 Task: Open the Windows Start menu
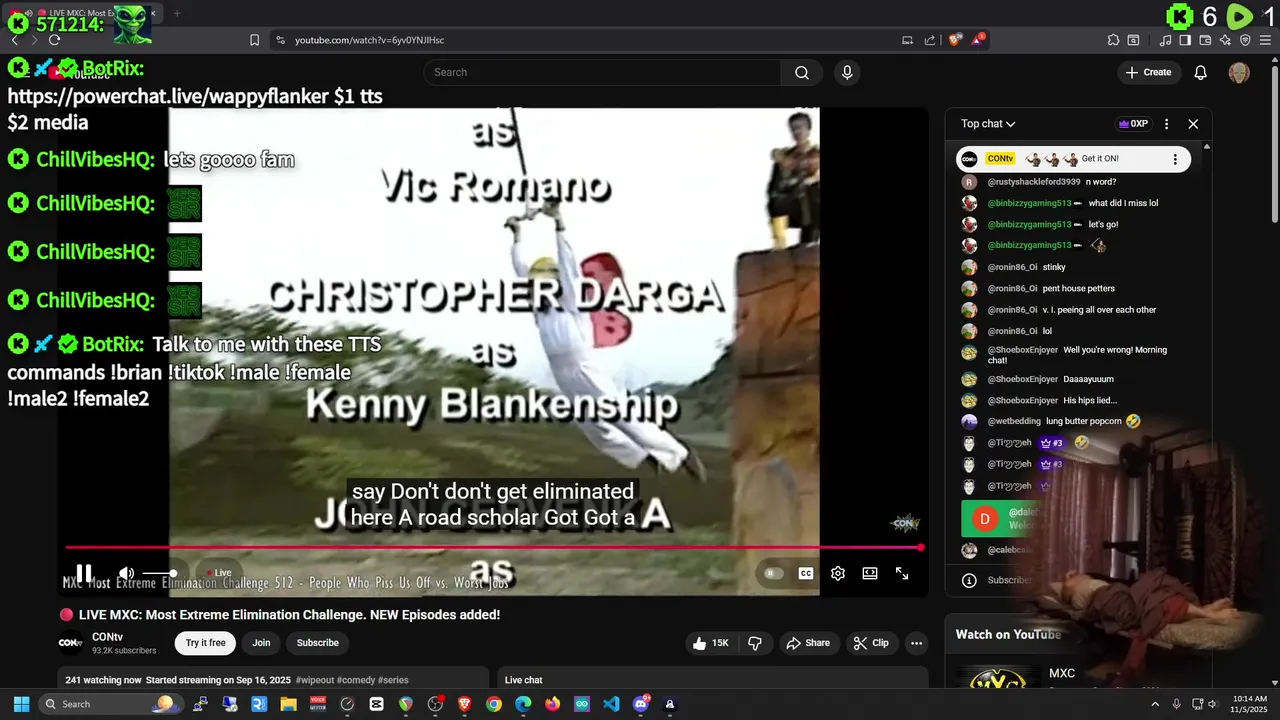point(21,704)
